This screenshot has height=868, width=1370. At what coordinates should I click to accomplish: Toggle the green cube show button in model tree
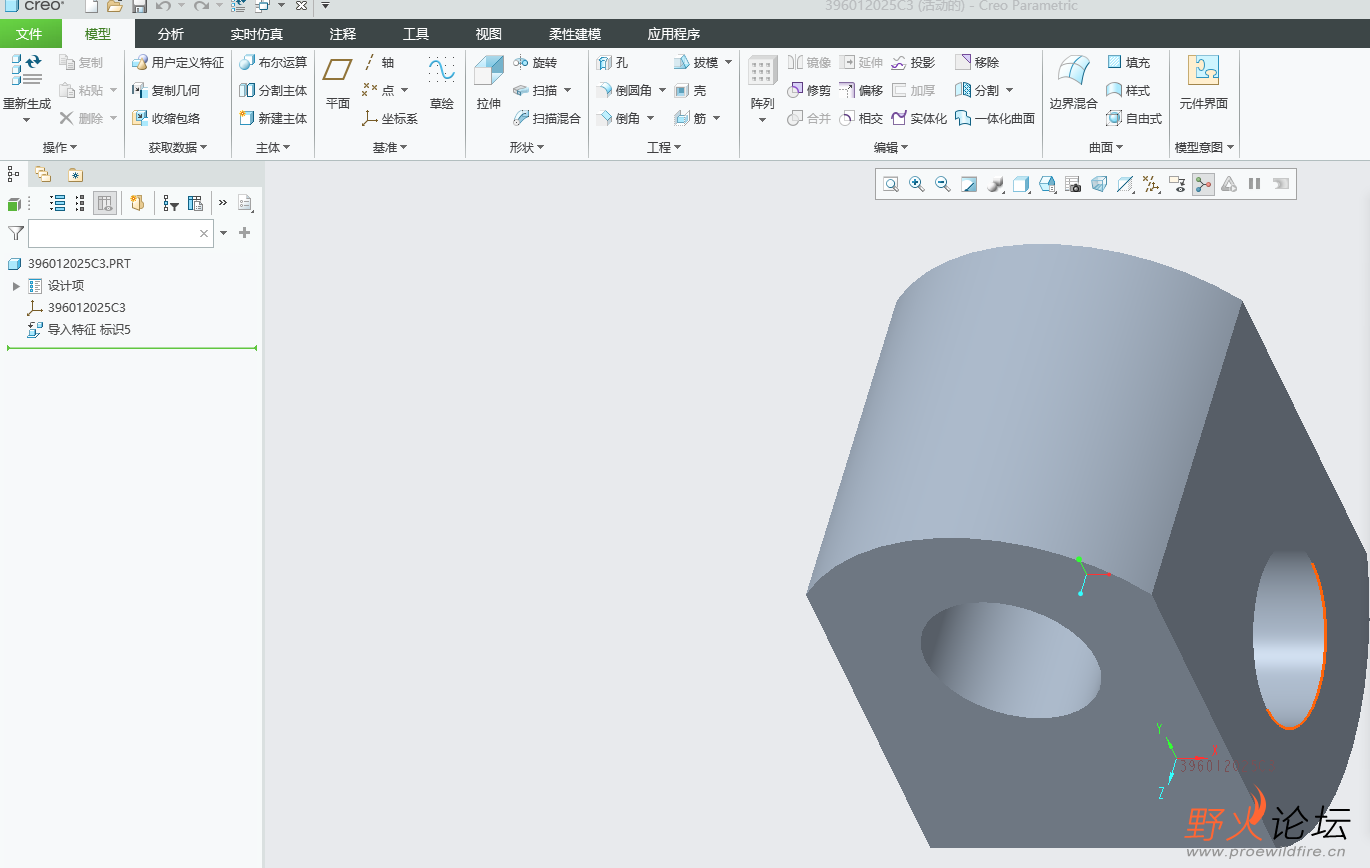point(14,204)
